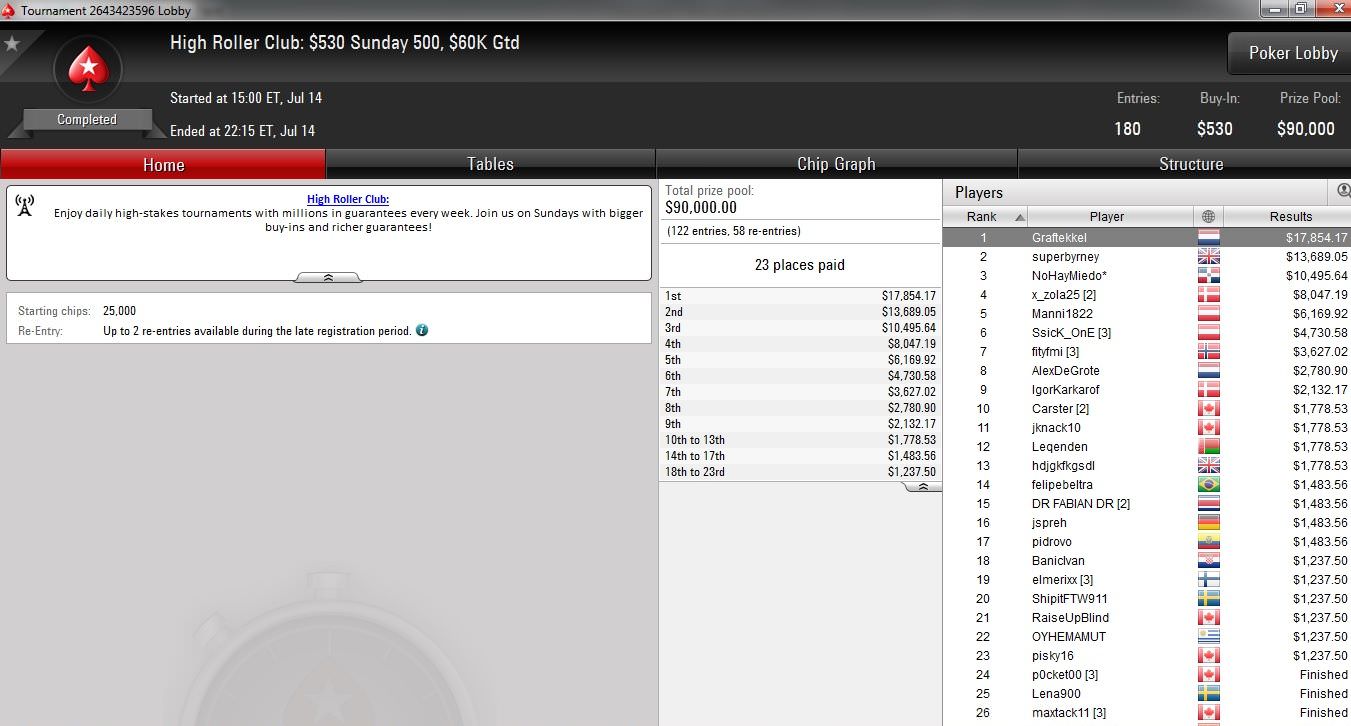Open the Structure tab
The height and width of the screenshot is (726, 1351).
1190,164
